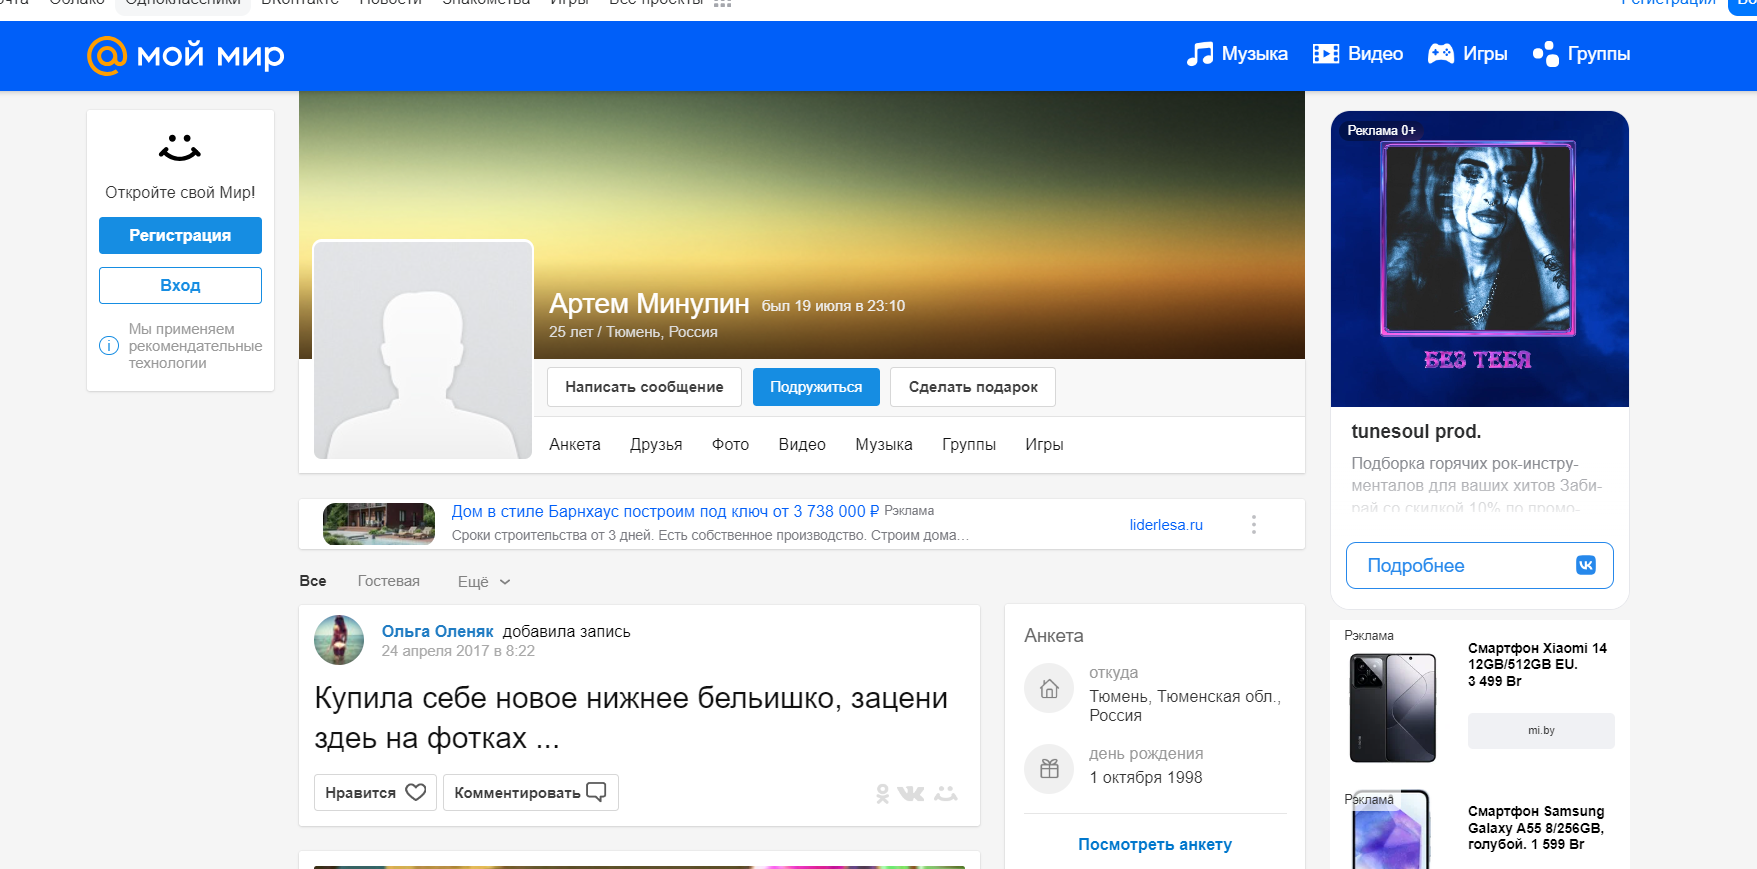Click the info icon beside recommendation technologies

109,346
